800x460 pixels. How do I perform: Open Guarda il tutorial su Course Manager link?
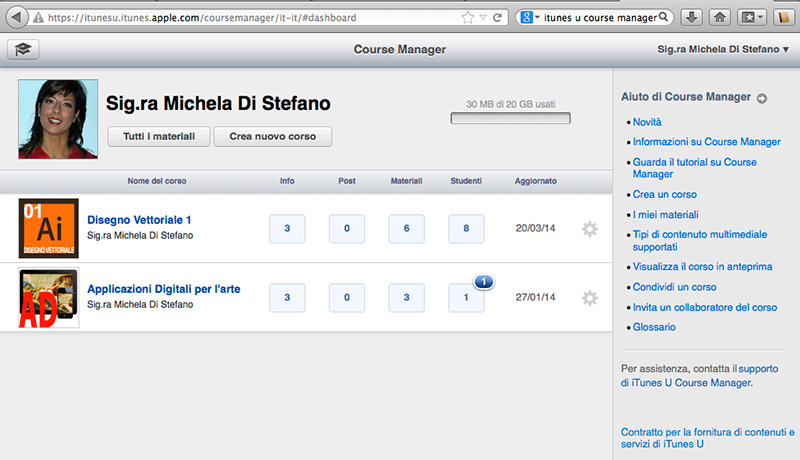click(x=694, y=168)
